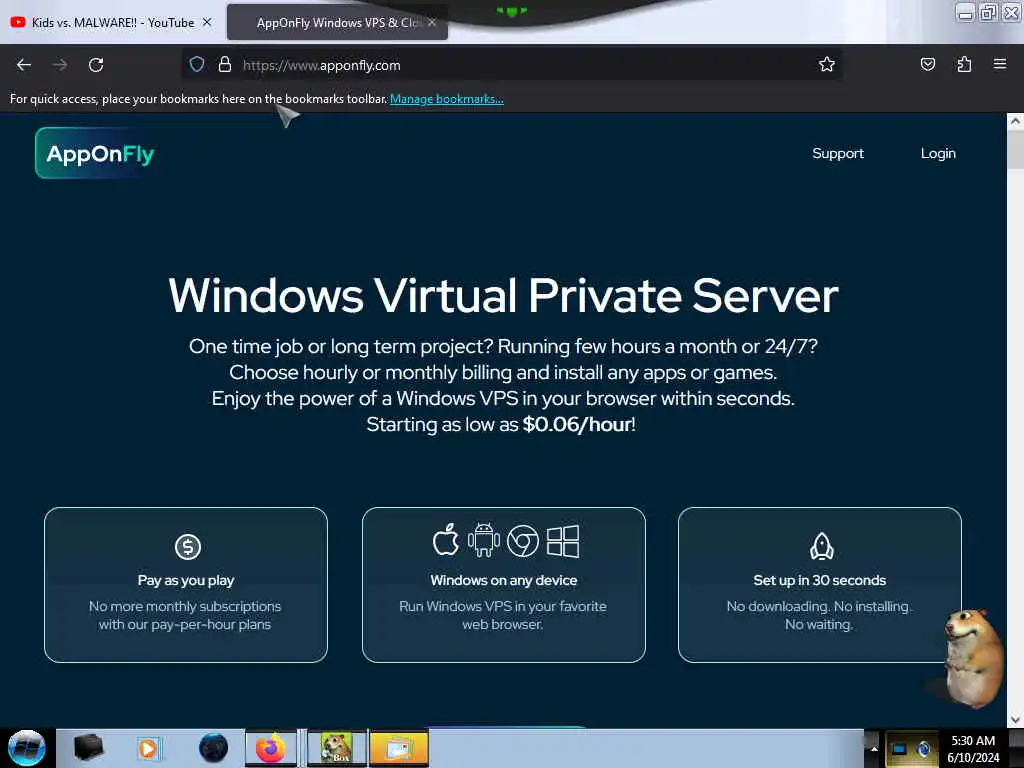
Task: Click the Set up in 30 seconds heading
Action: [820, 580]
